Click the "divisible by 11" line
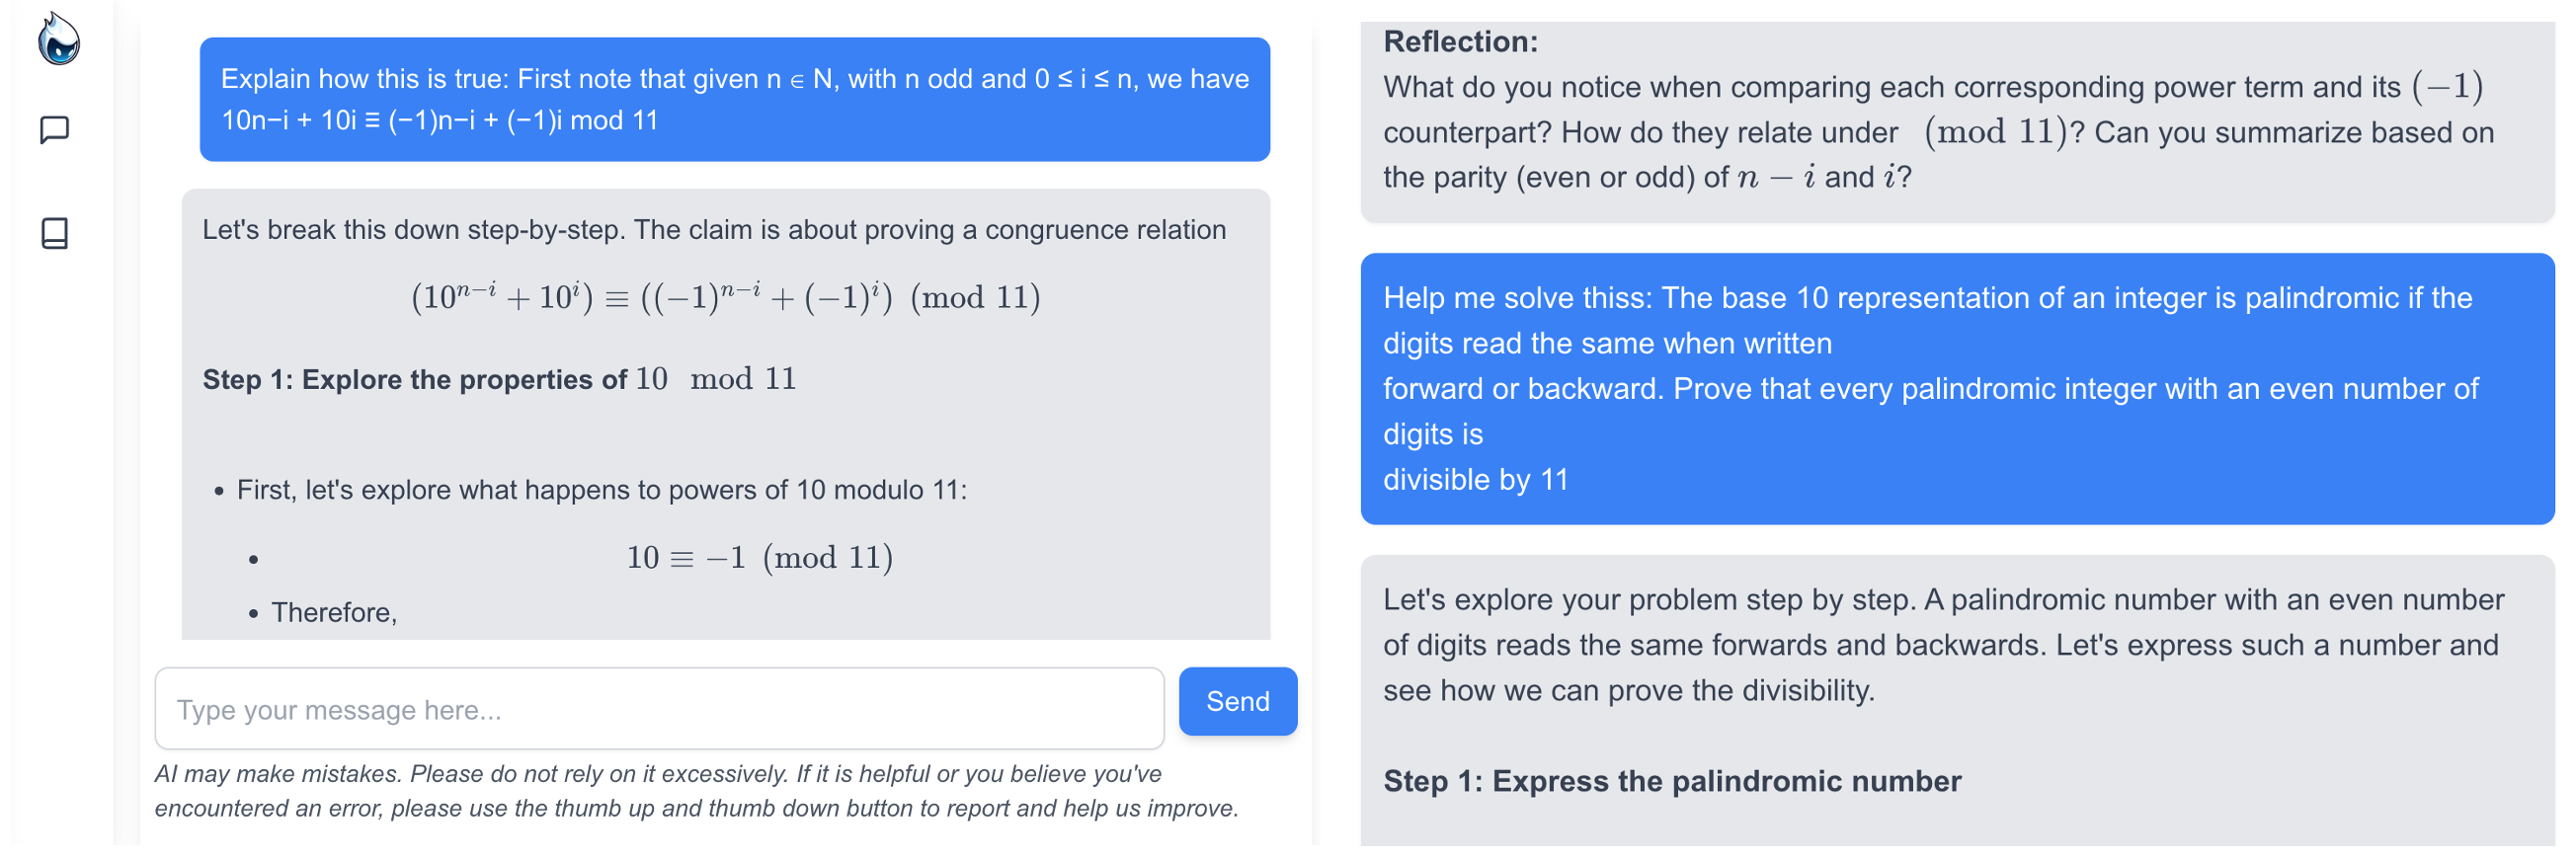Viewport: 2576px width, 861px height. [x=1475, y=479]
